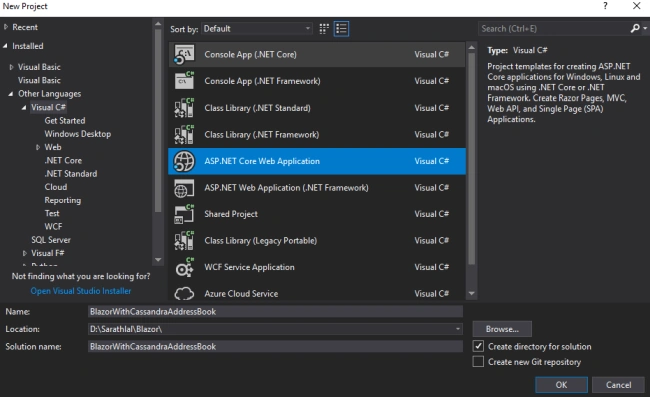
Task: Select SQL Server category
Action: (x=51, y=240)
